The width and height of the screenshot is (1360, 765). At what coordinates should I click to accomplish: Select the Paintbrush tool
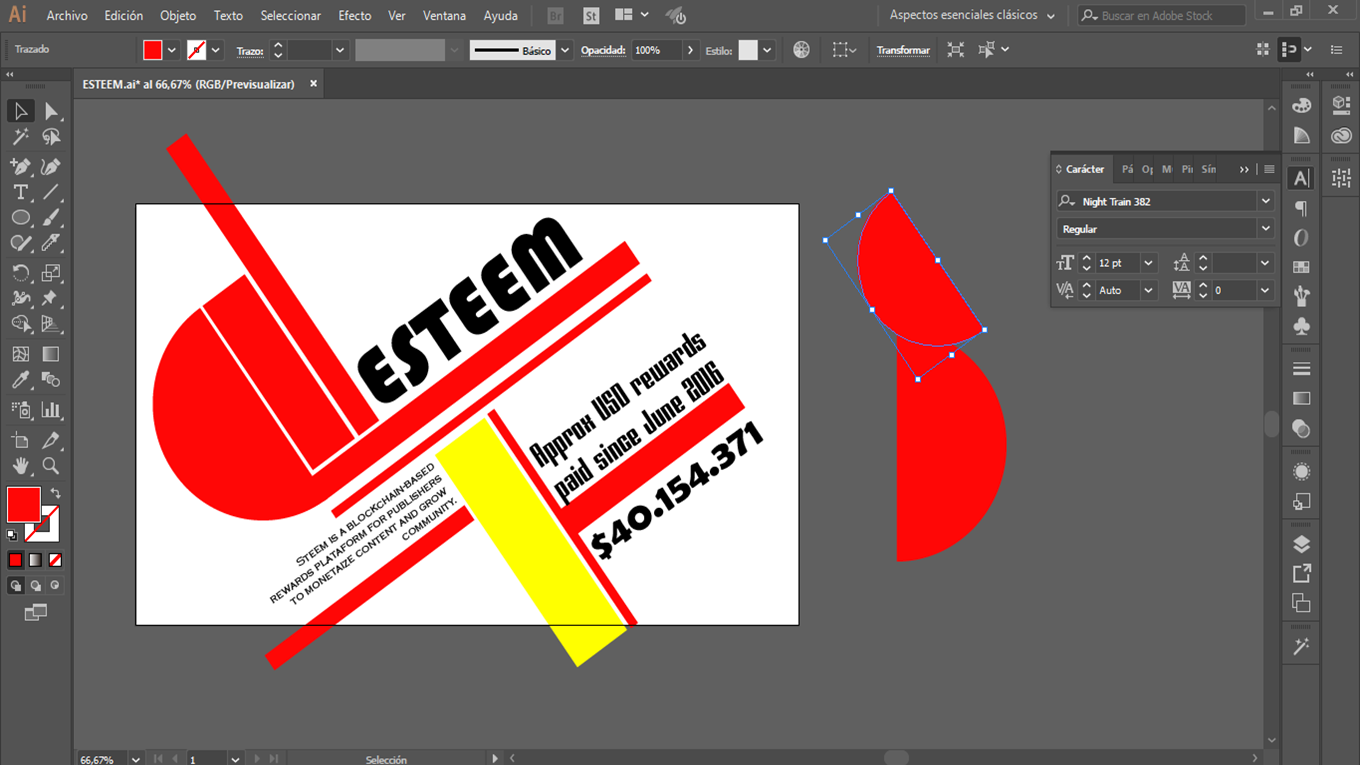pos(51,217)
